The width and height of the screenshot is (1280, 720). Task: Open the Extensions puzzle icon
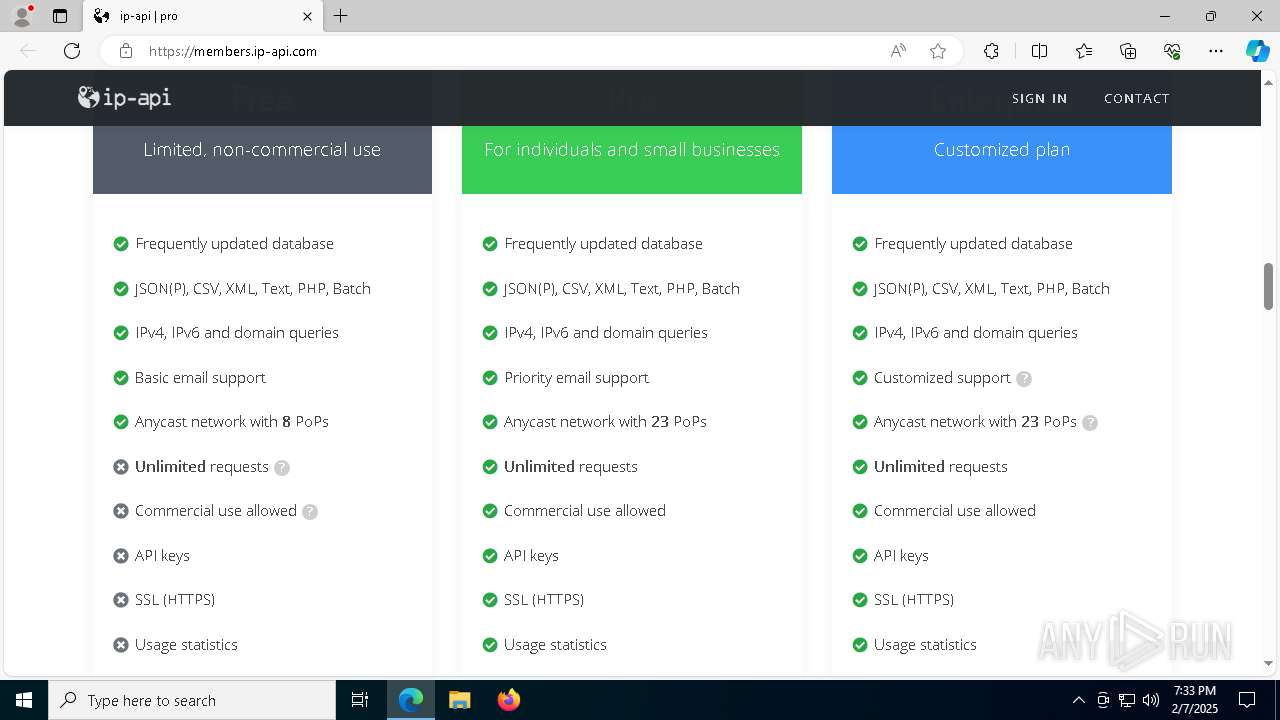tap(991, 51)
